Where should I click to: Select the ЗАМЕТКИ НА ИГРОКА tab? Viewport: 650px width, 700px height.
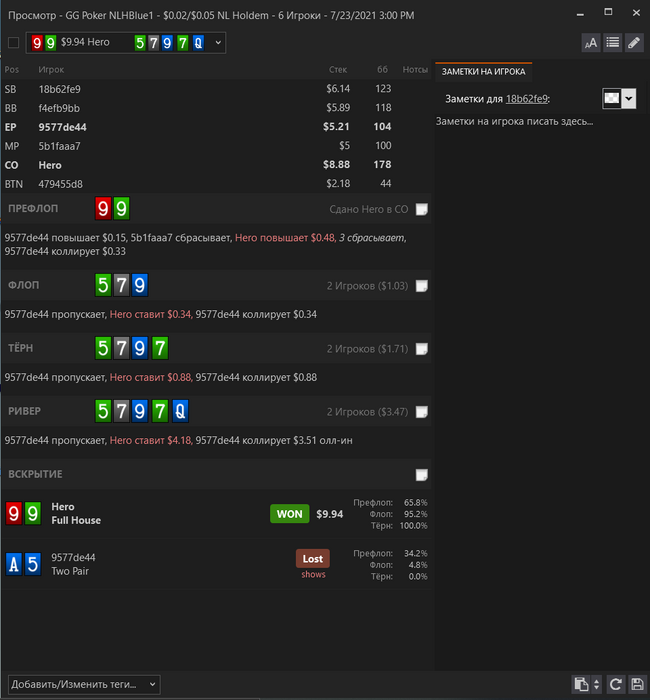click(x=483, y=72)
